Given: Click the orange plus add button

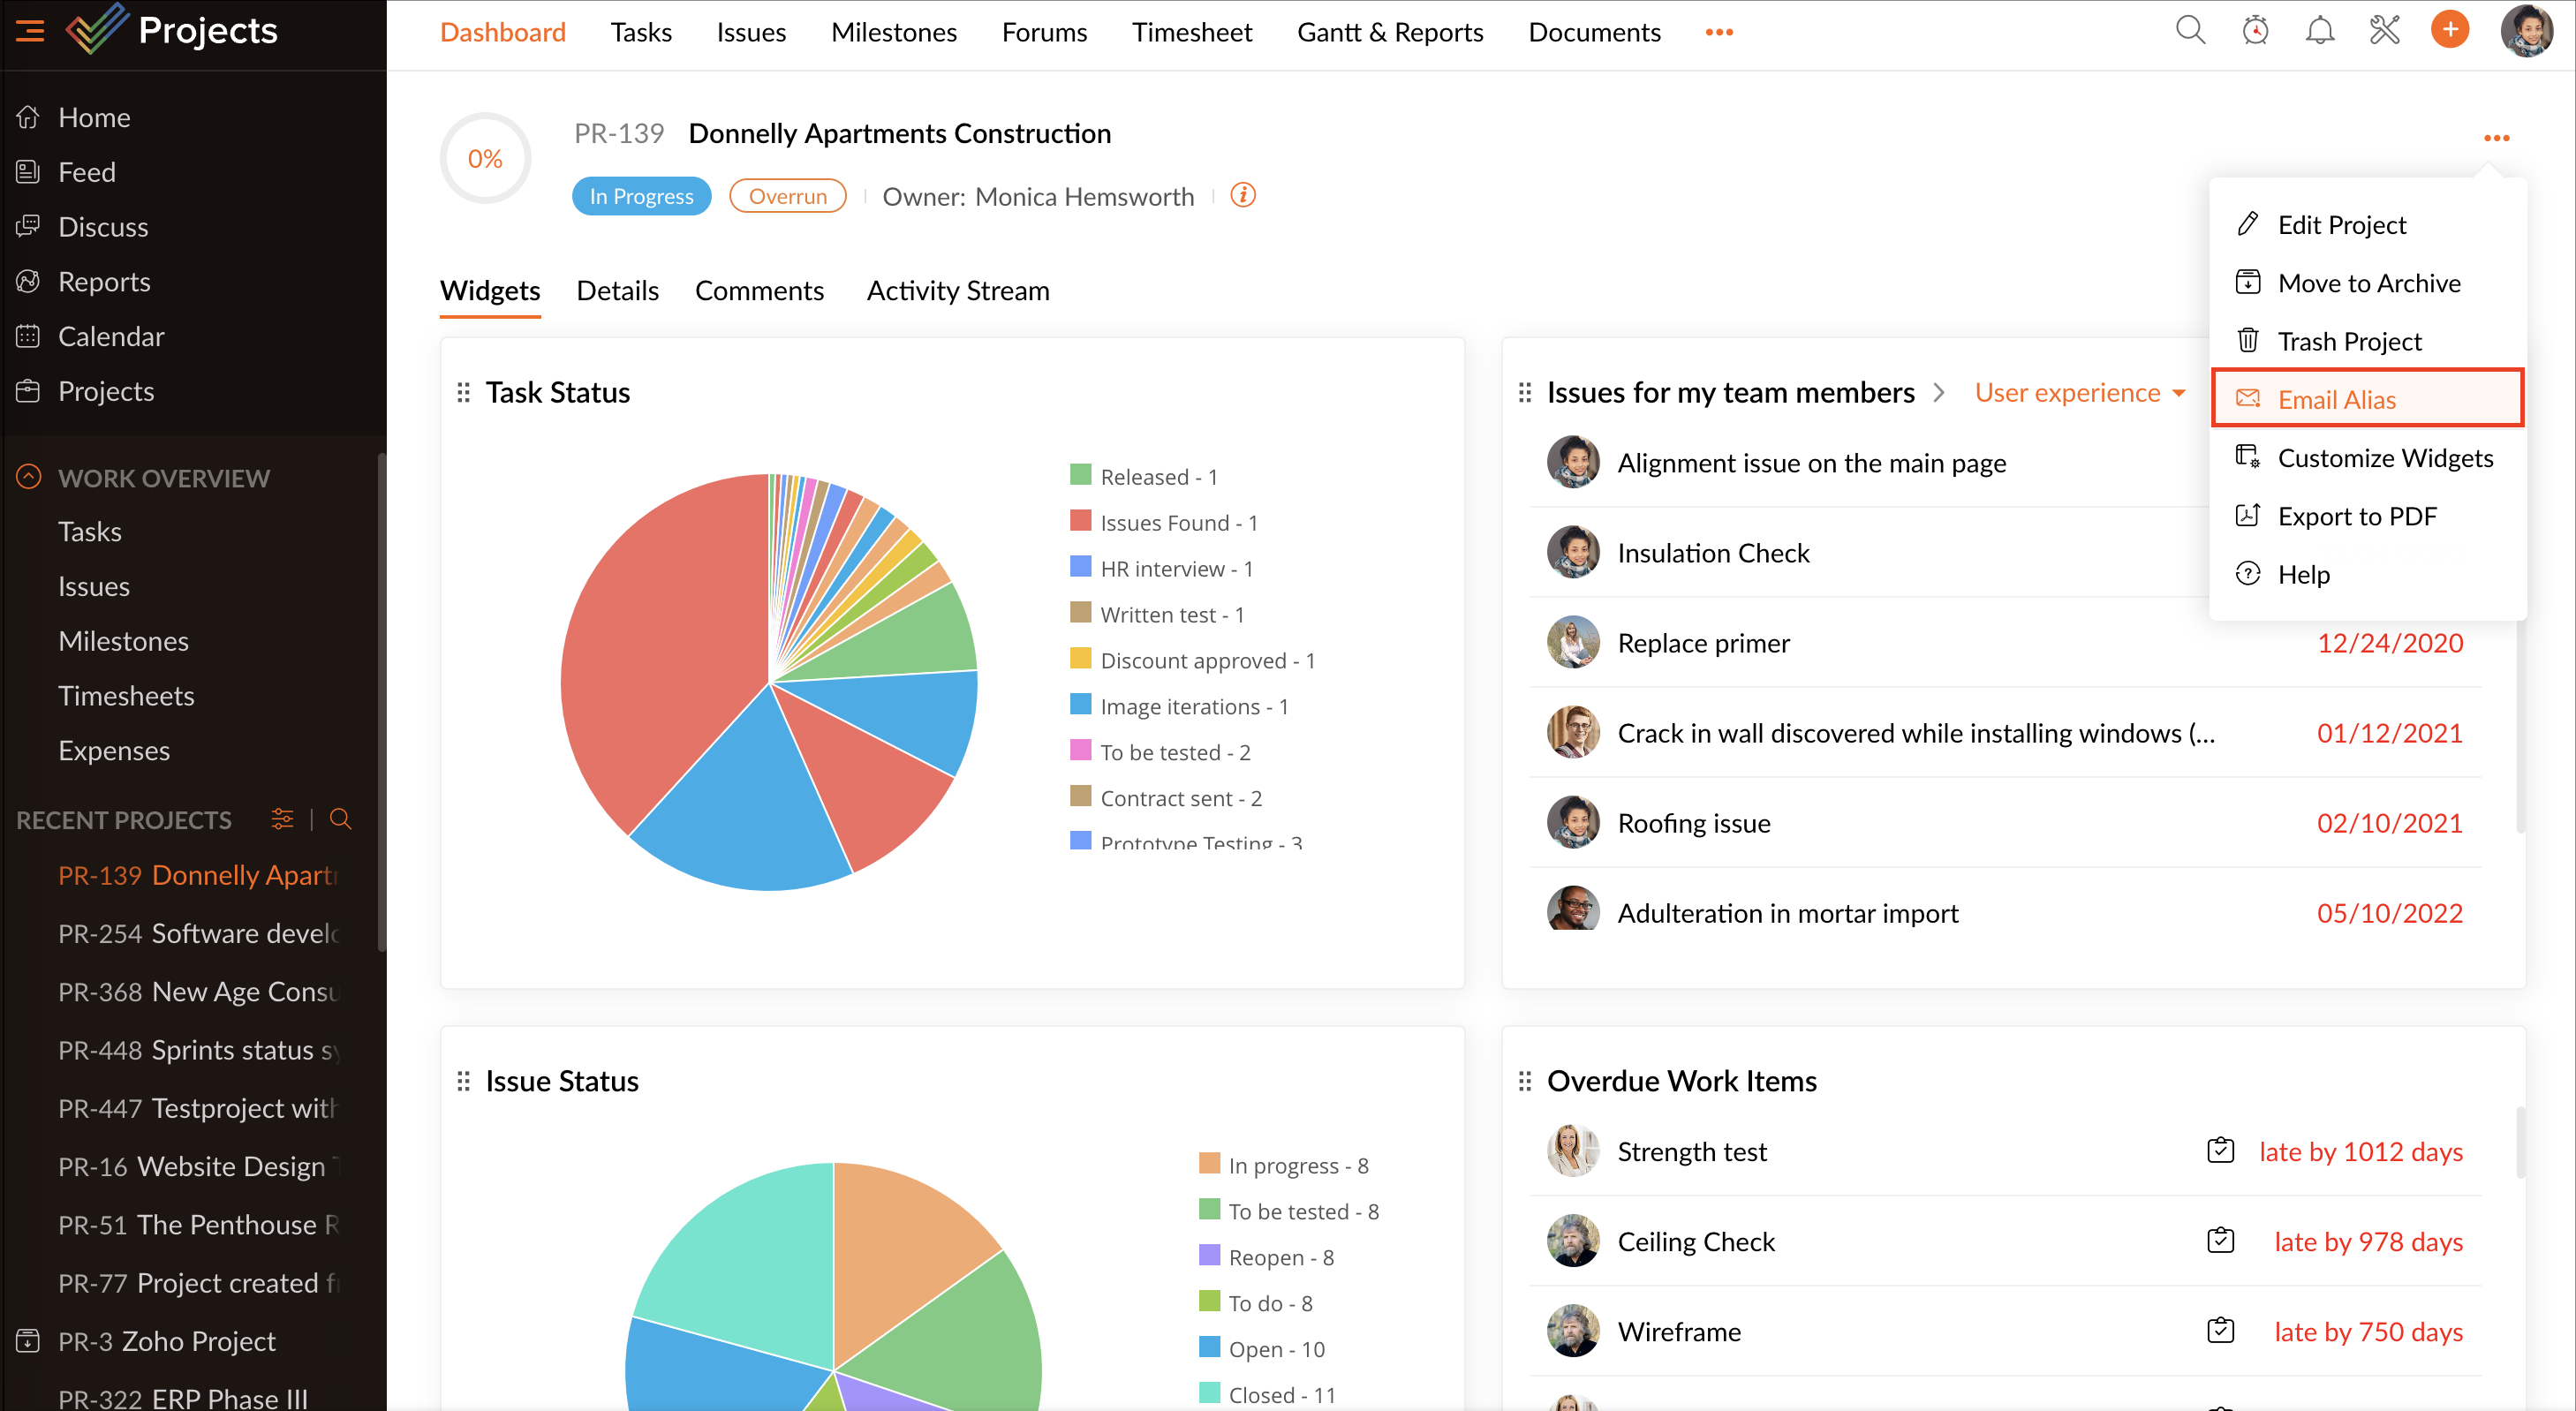Looking at the screenshot, I should click(x=2449, y=31).
